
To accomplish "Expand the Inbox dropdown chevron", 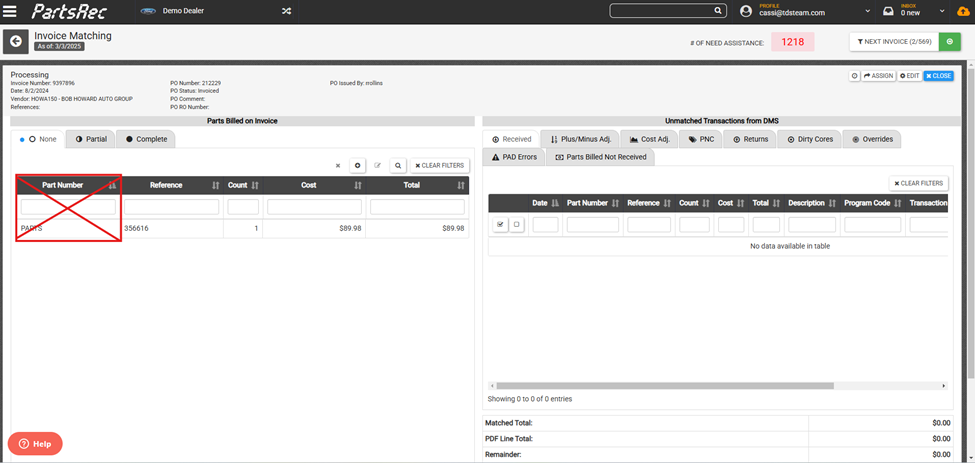I will tap(943, 11).
